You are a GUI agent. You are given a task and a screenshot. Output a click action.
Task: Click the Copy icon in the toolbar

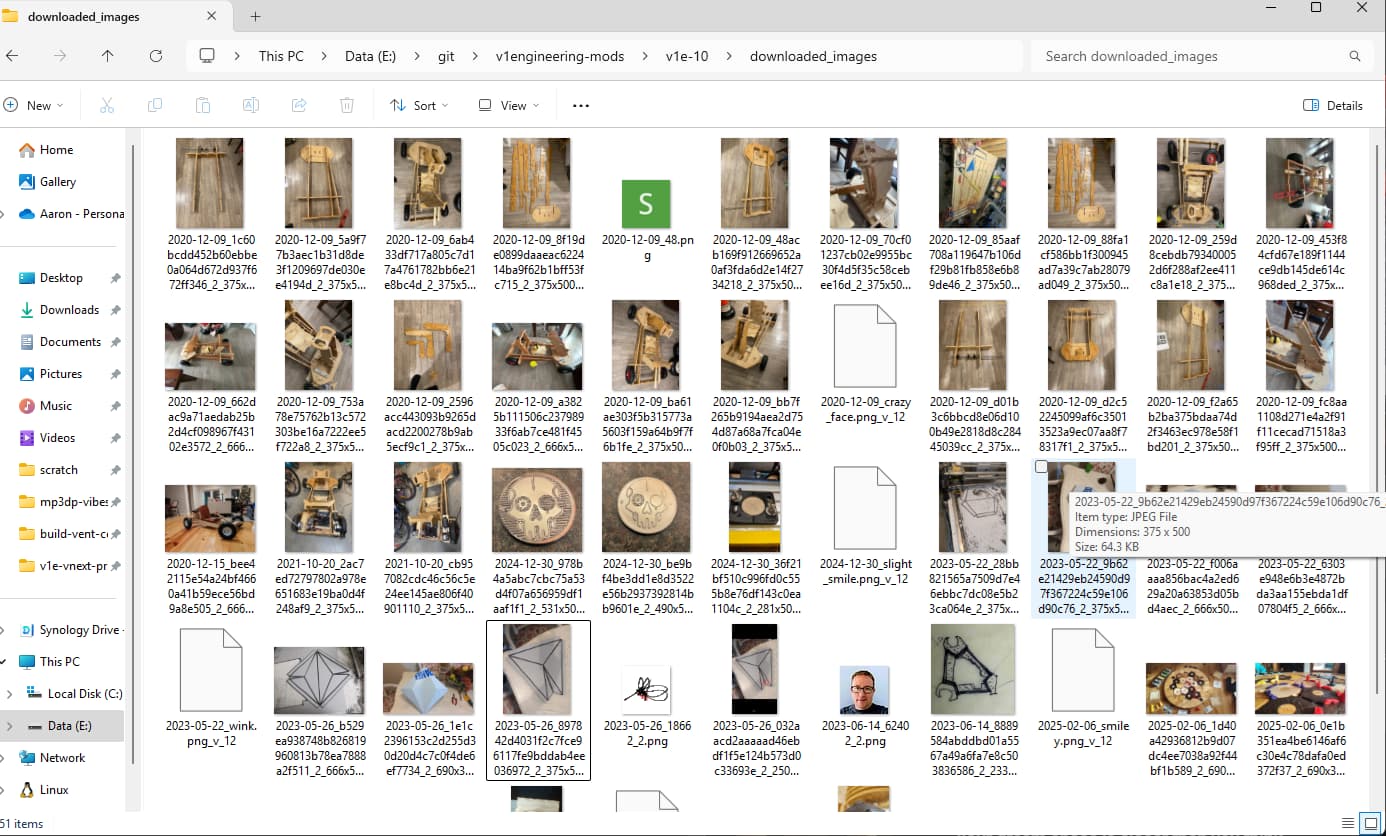coord(155,105)
